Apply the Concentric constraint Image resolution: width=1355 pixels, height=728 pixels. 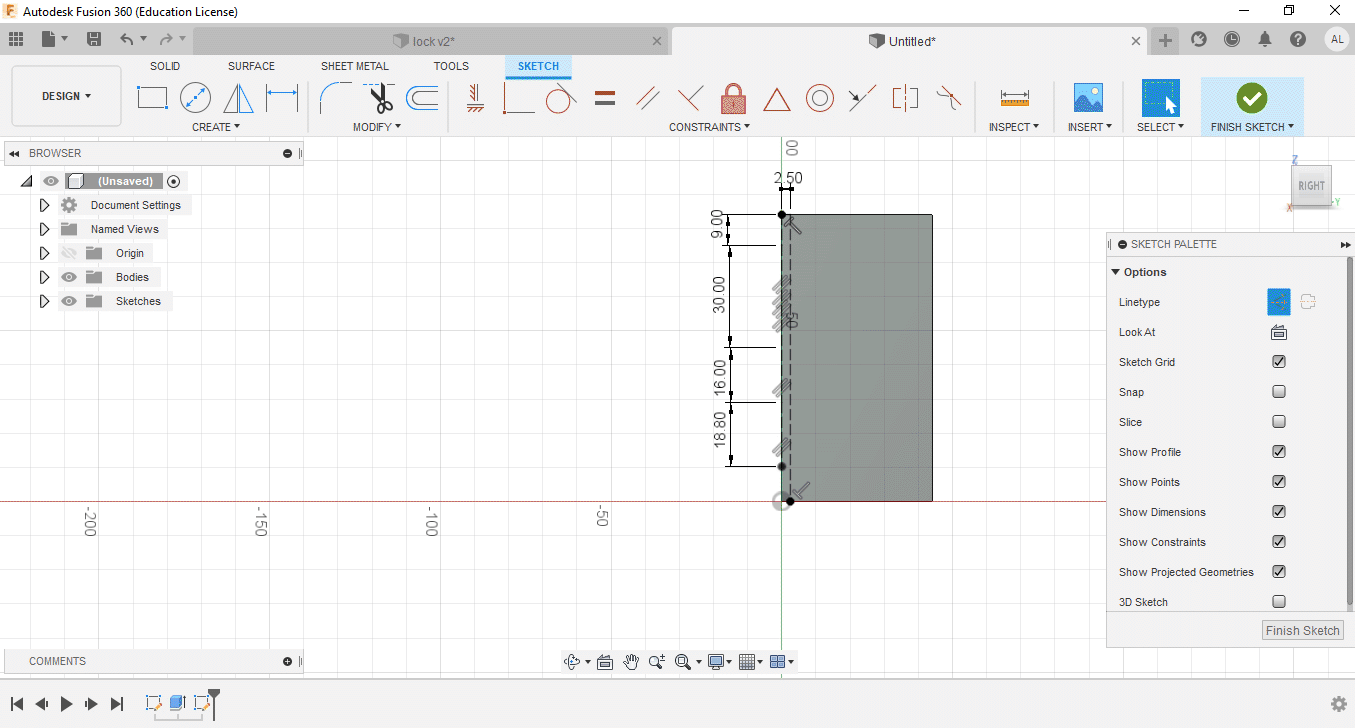click(x=820, y=98)
